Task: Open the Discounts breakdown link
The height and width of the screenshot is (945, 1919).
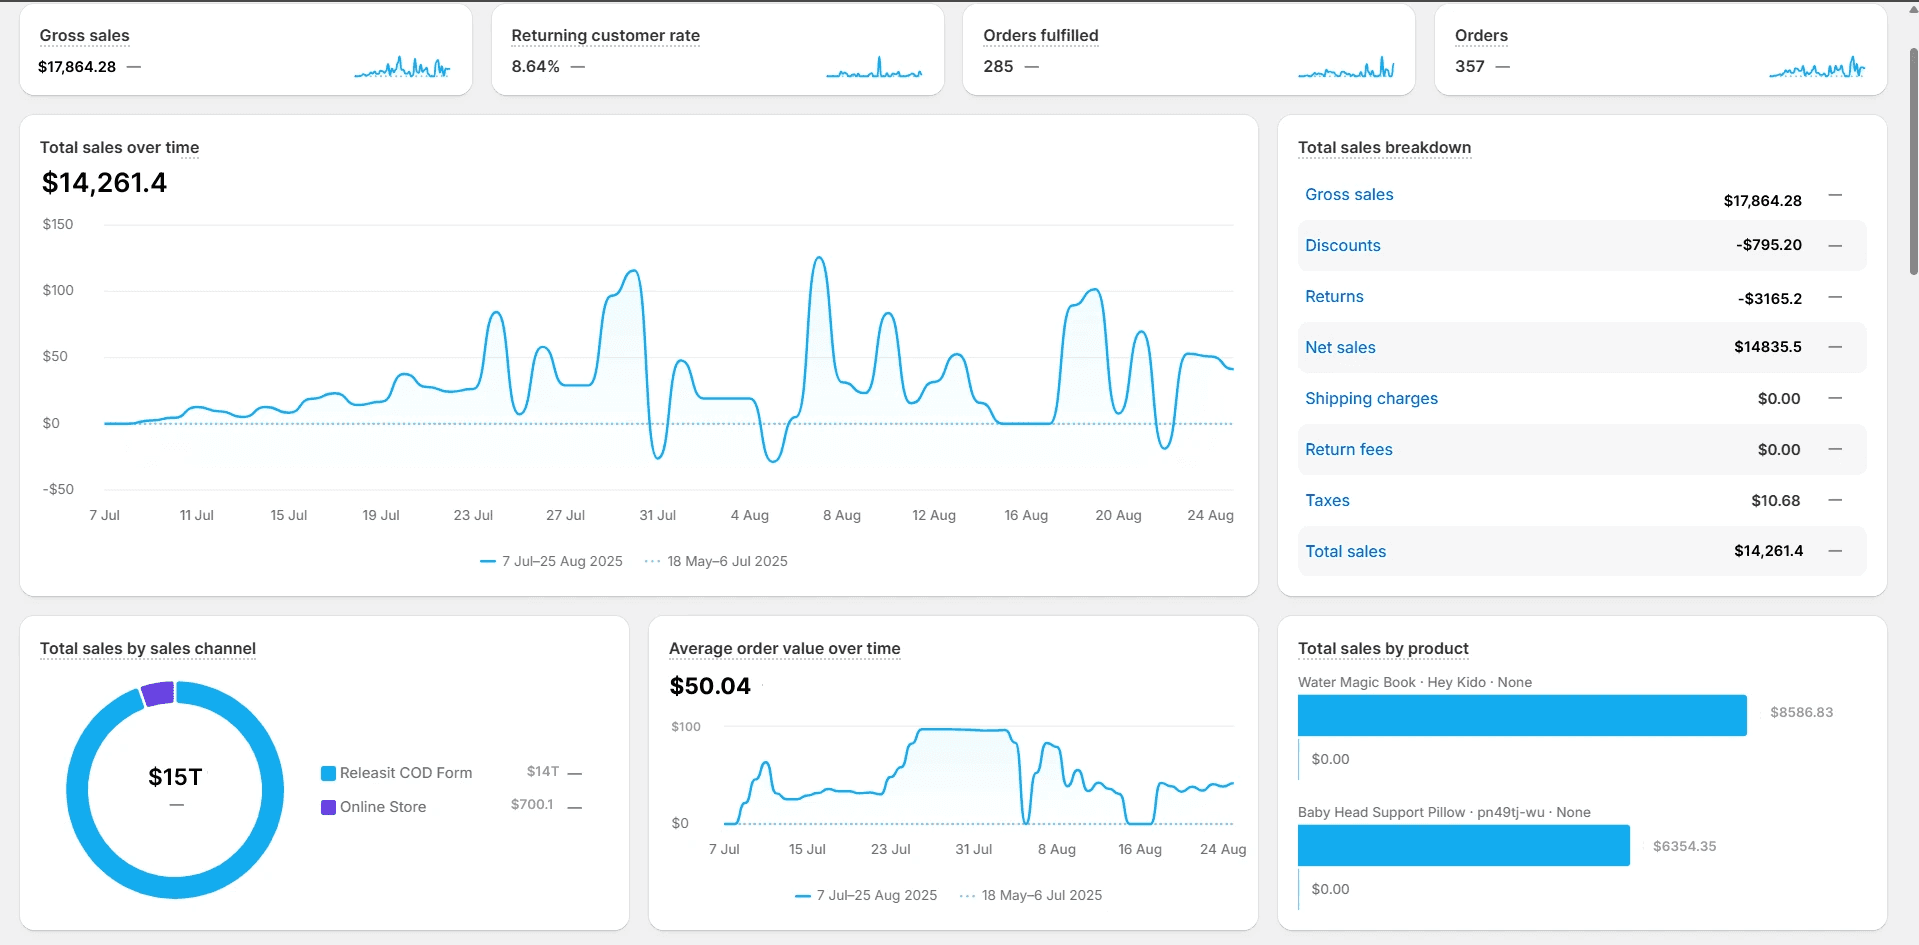Action: 1342,245
